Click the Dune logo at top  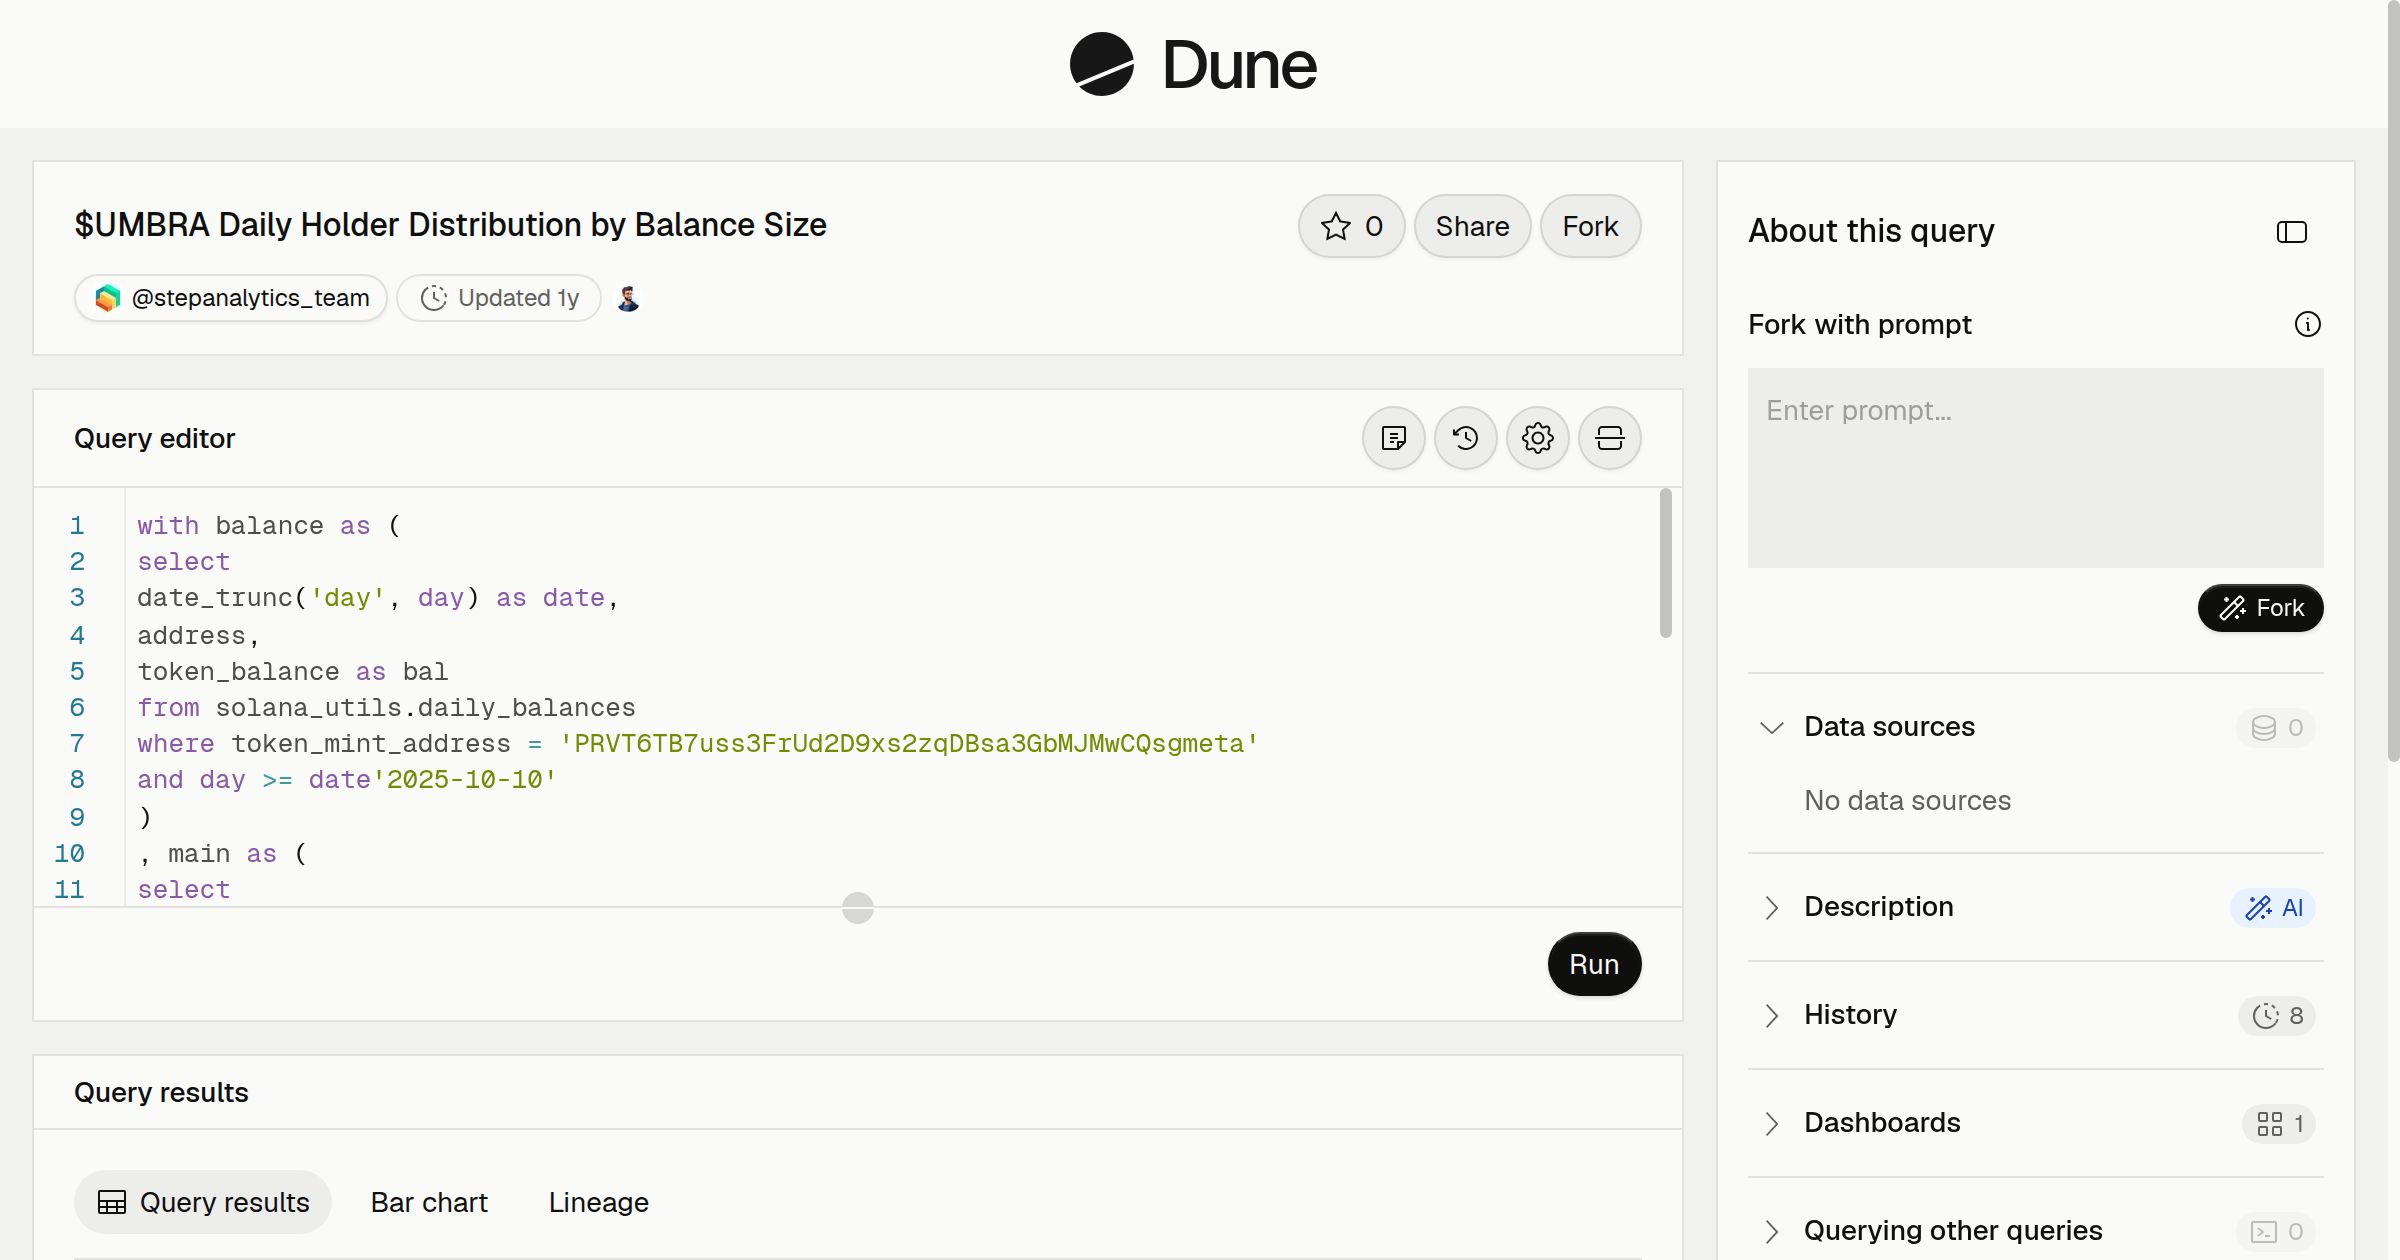point(1193,64)
